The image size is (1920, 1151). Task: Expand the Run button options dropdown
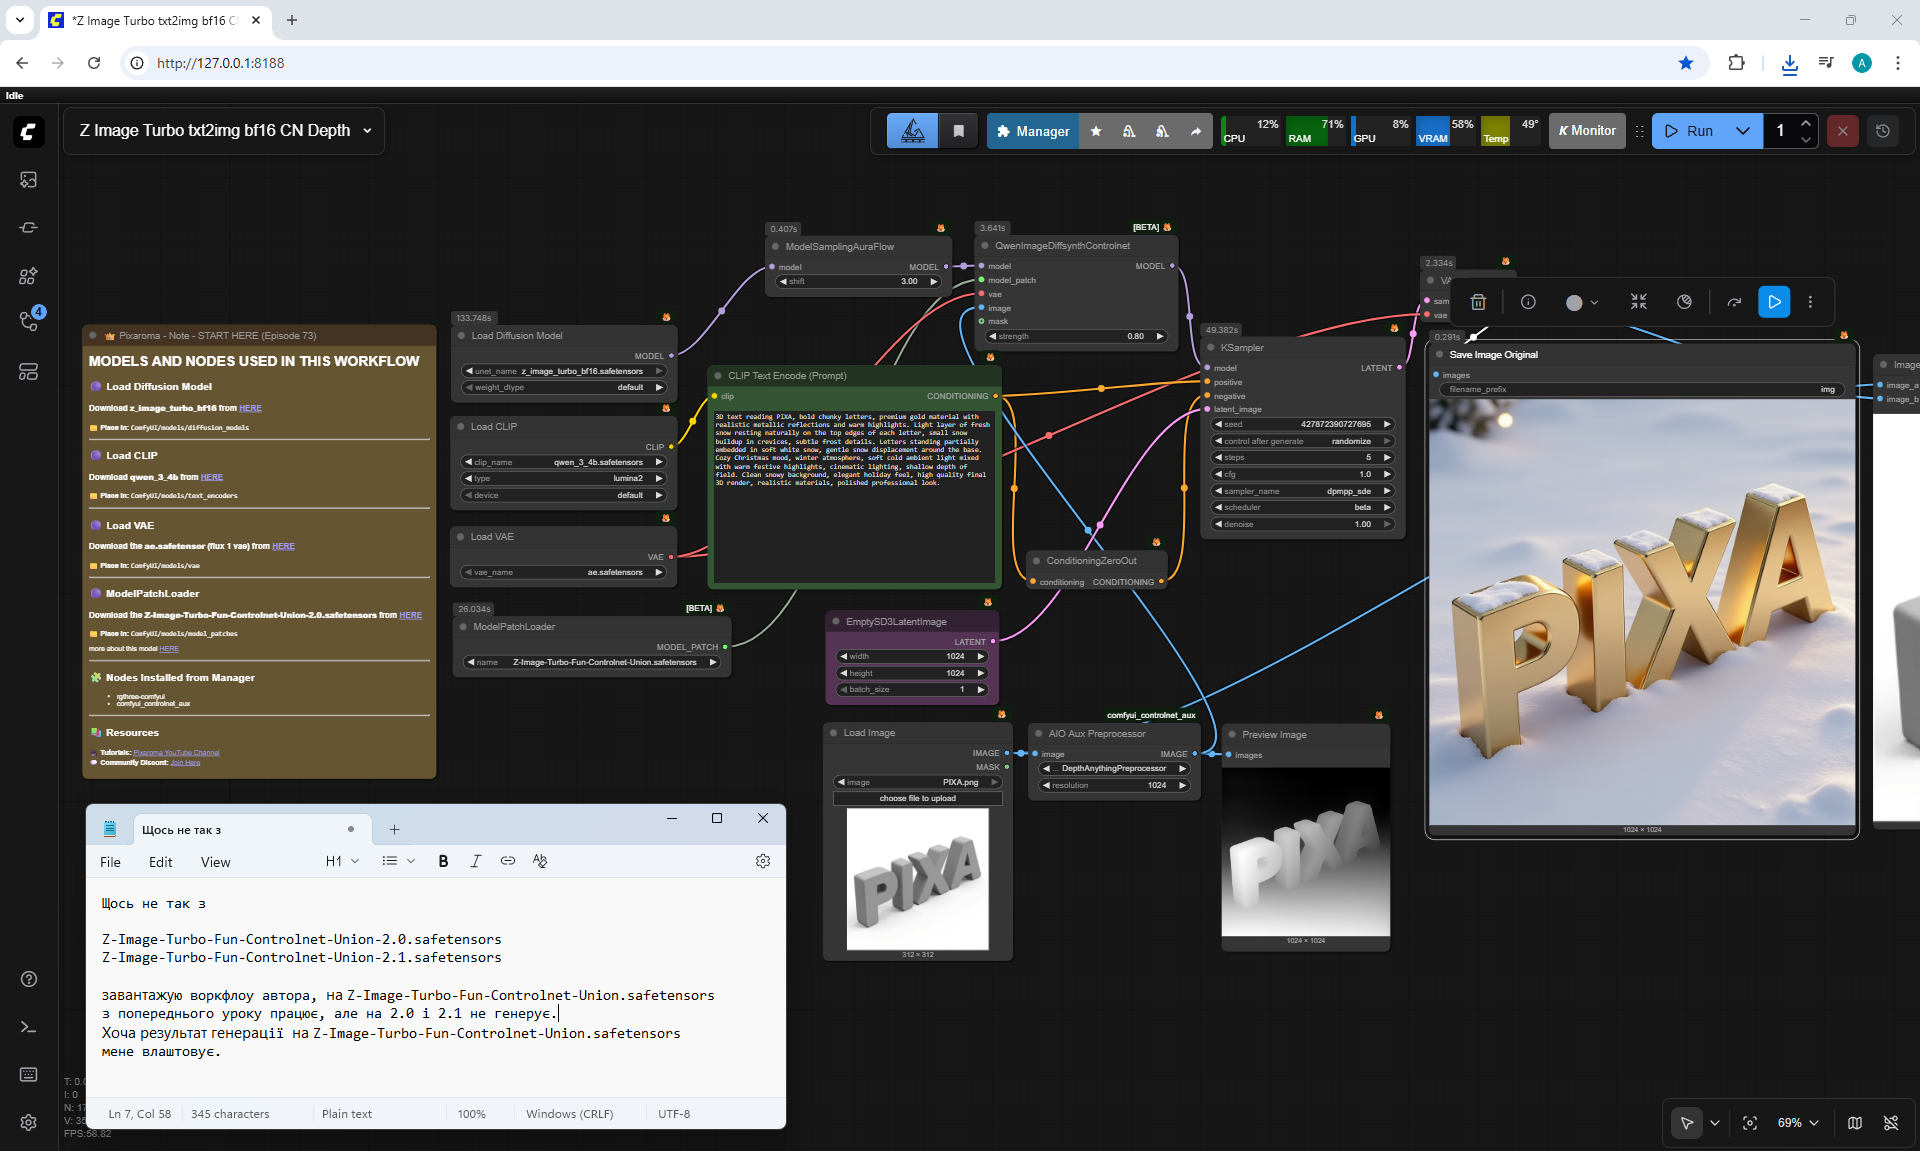click(1743, 131)
